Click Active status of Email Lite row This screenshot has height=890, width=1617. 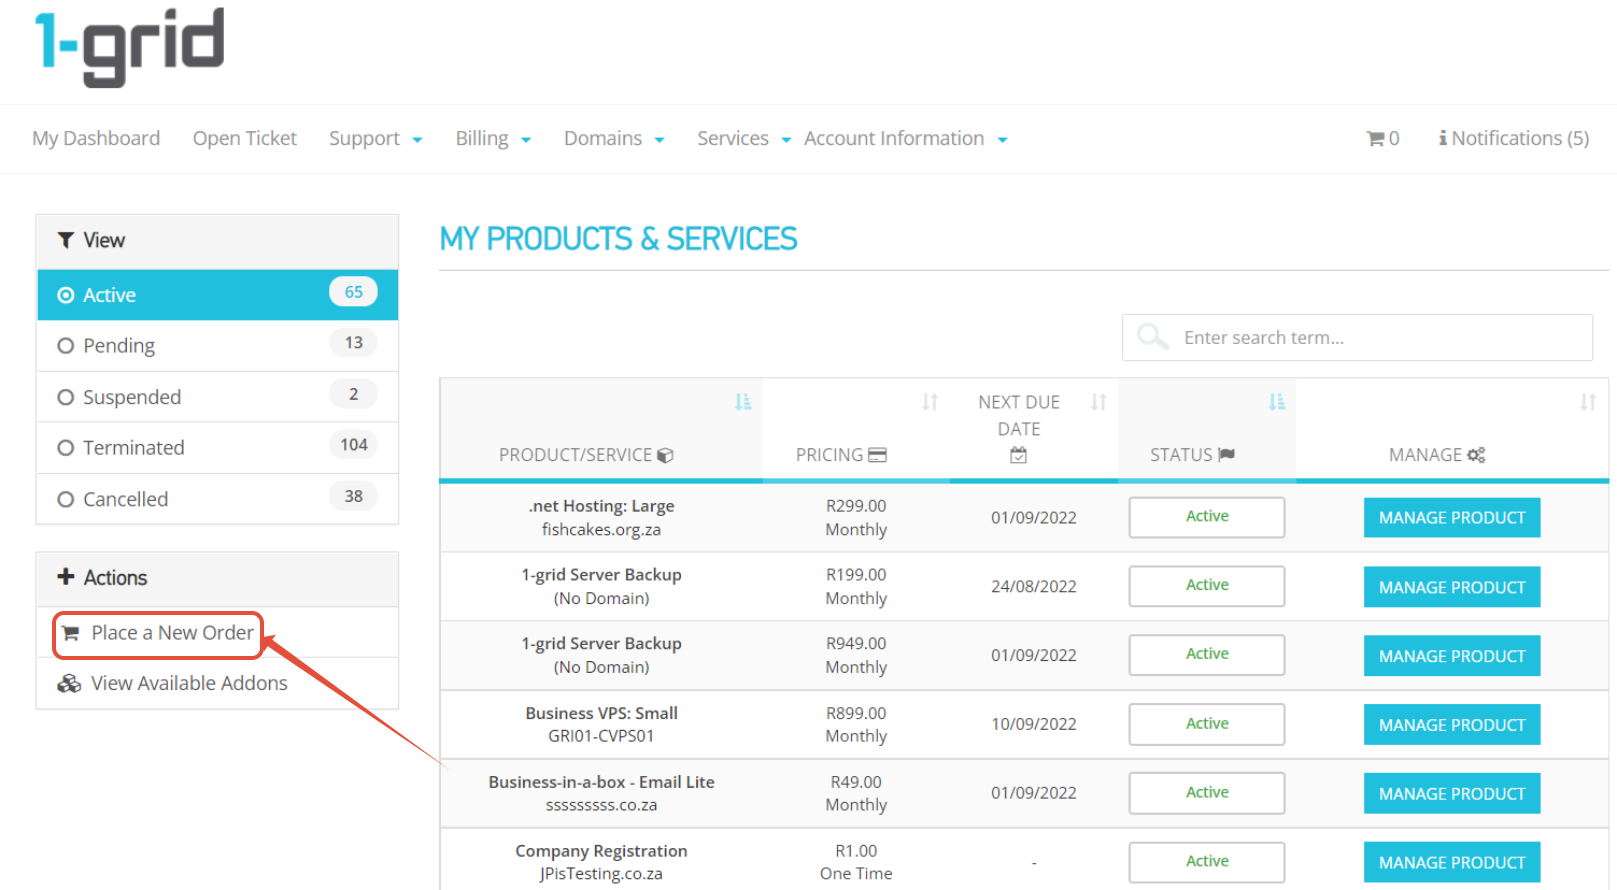[1207, 793]
